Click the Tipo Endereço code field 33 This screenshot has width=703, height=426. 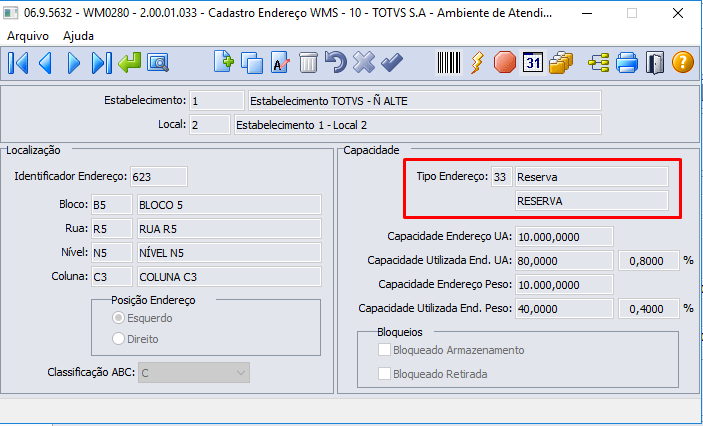[x=502, y=177]
